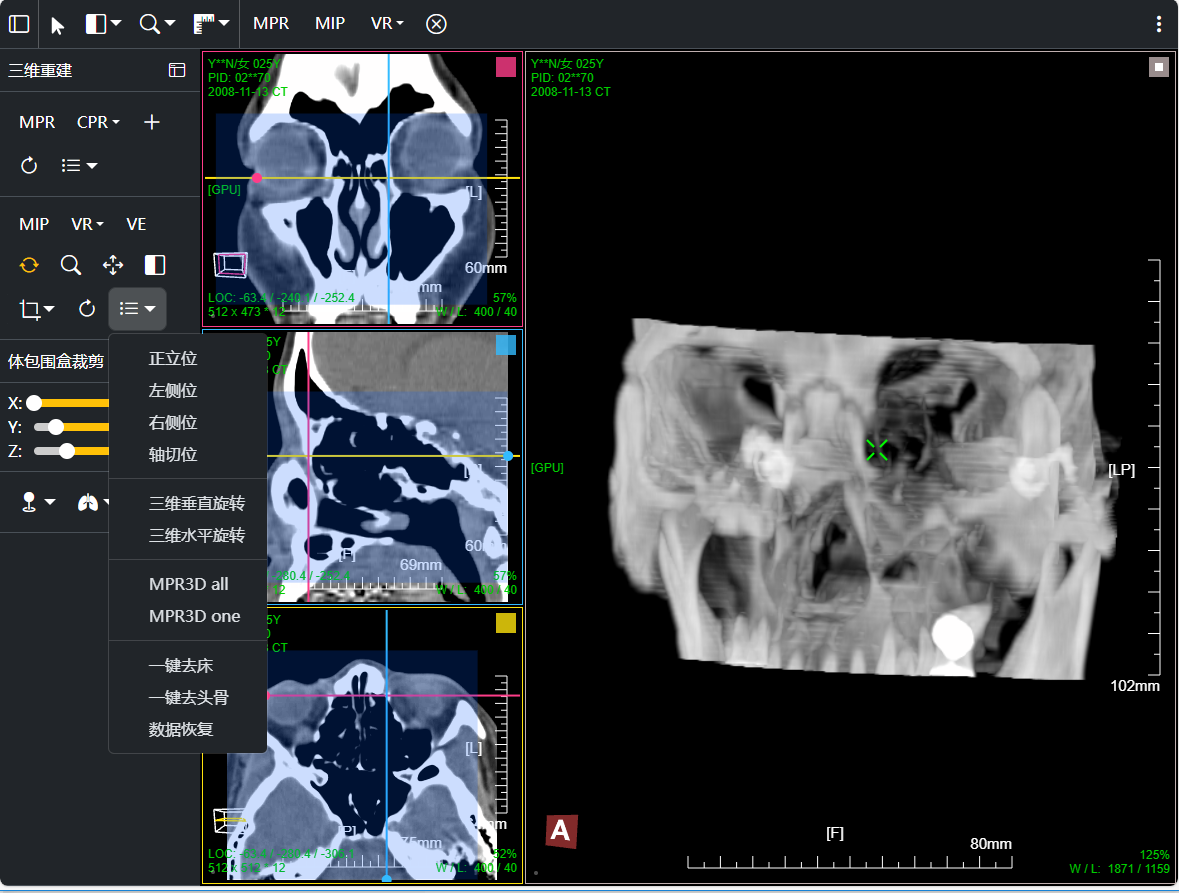Click the W / L: 1871 / 1159 readout

tap(1120, 869)
